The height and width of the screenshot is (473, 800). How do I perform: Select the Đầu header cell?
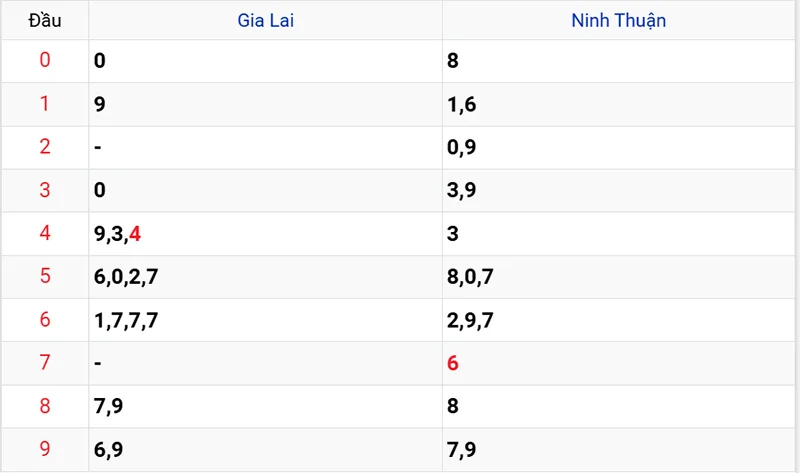[x=44, y=20]
